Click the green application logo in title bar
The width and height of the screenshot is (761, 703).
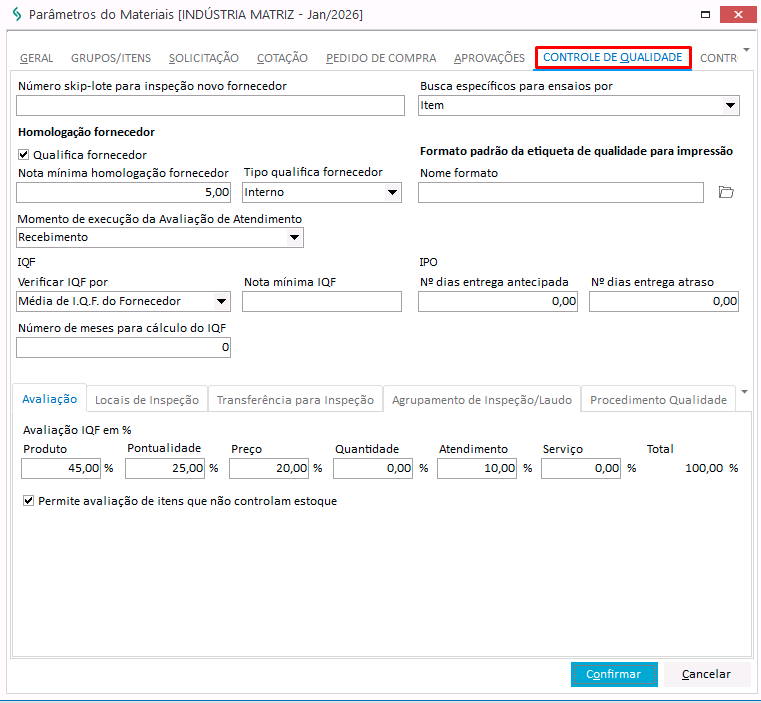(17, 14)
